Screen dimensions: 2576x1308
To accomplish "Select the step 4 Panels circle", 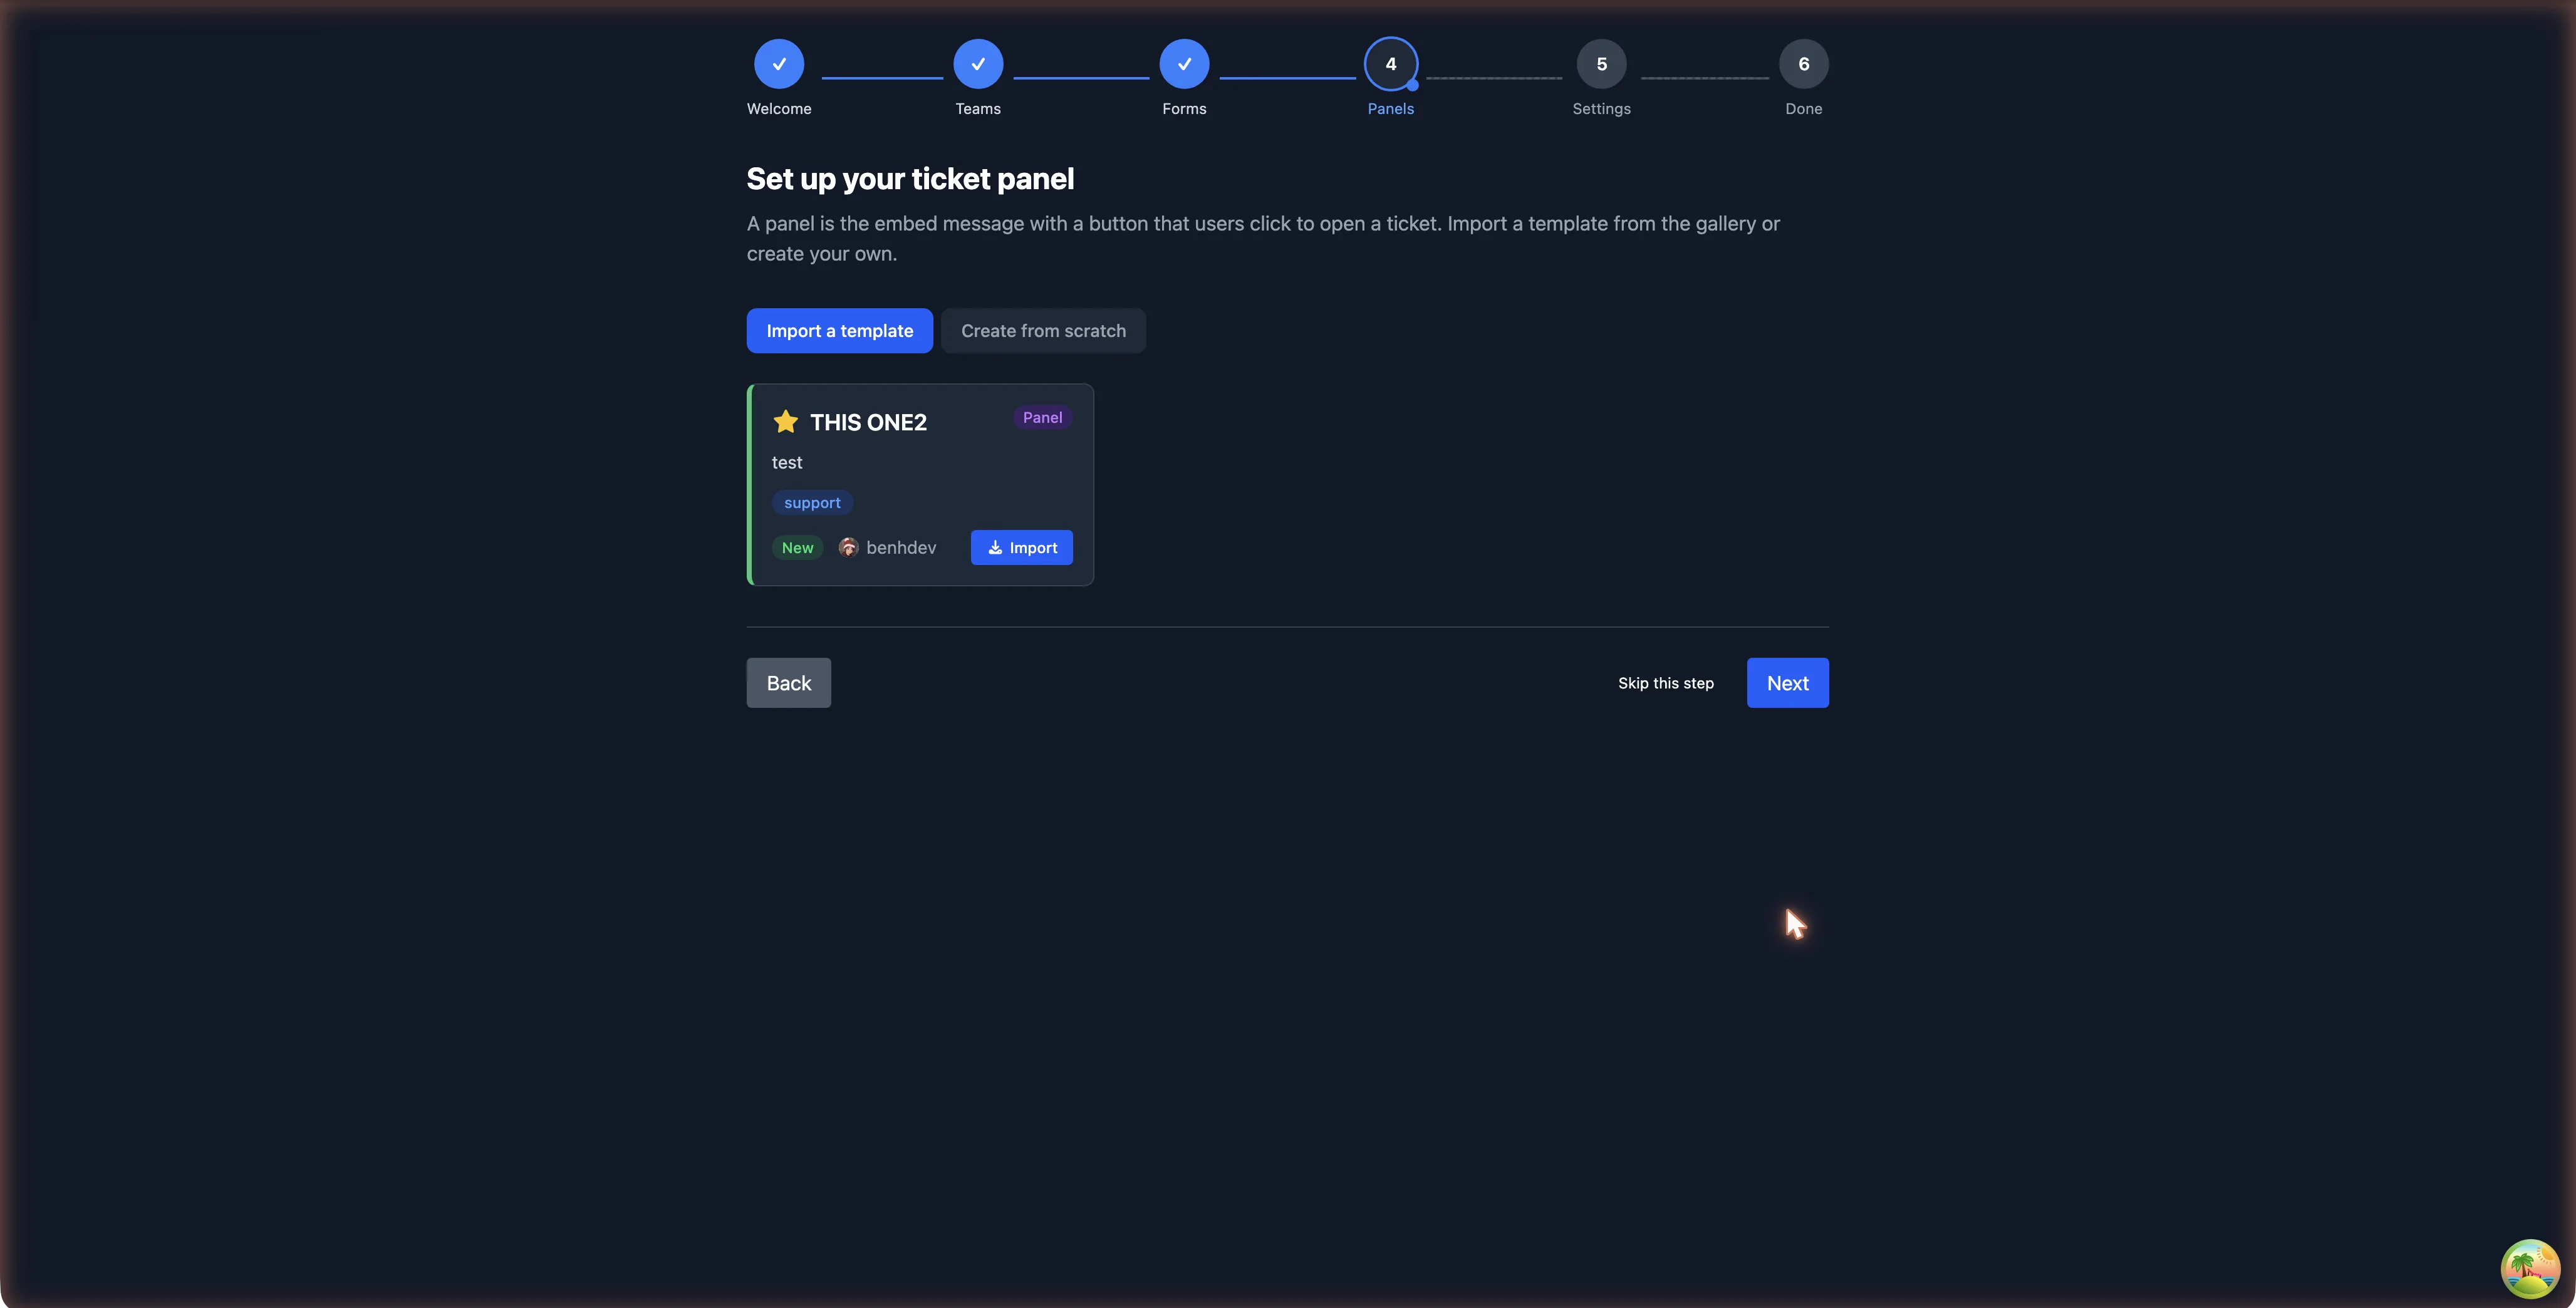I will [1390, 64].
